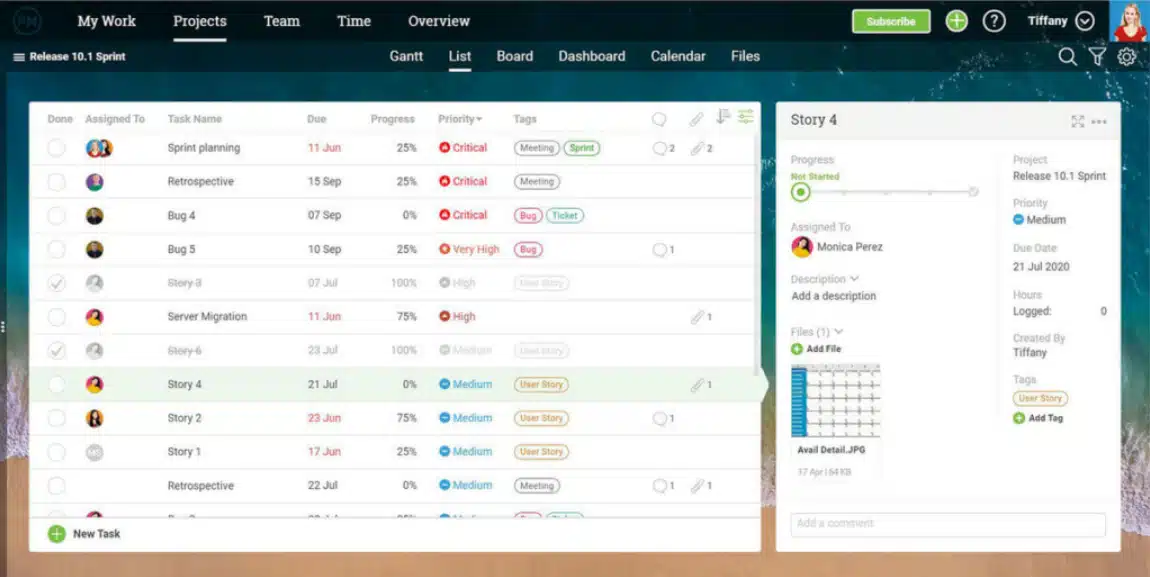
Task: Click the green plus add icon in header
Action: point(956,21)
